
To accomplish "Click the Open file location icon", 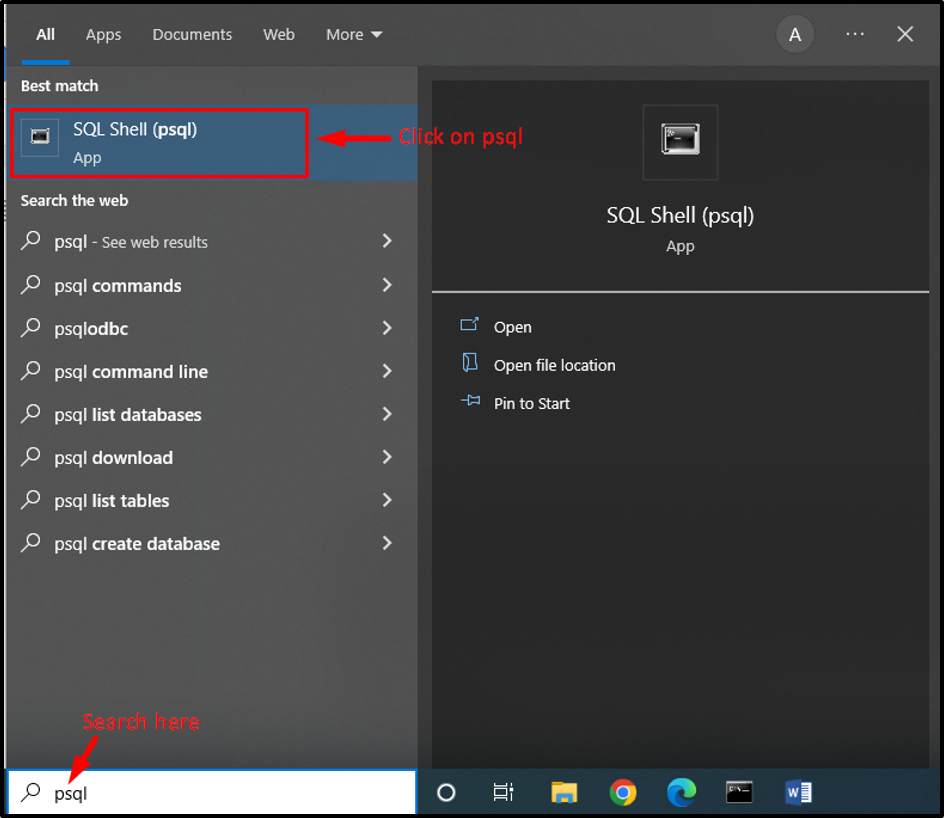I will point(470,365).
